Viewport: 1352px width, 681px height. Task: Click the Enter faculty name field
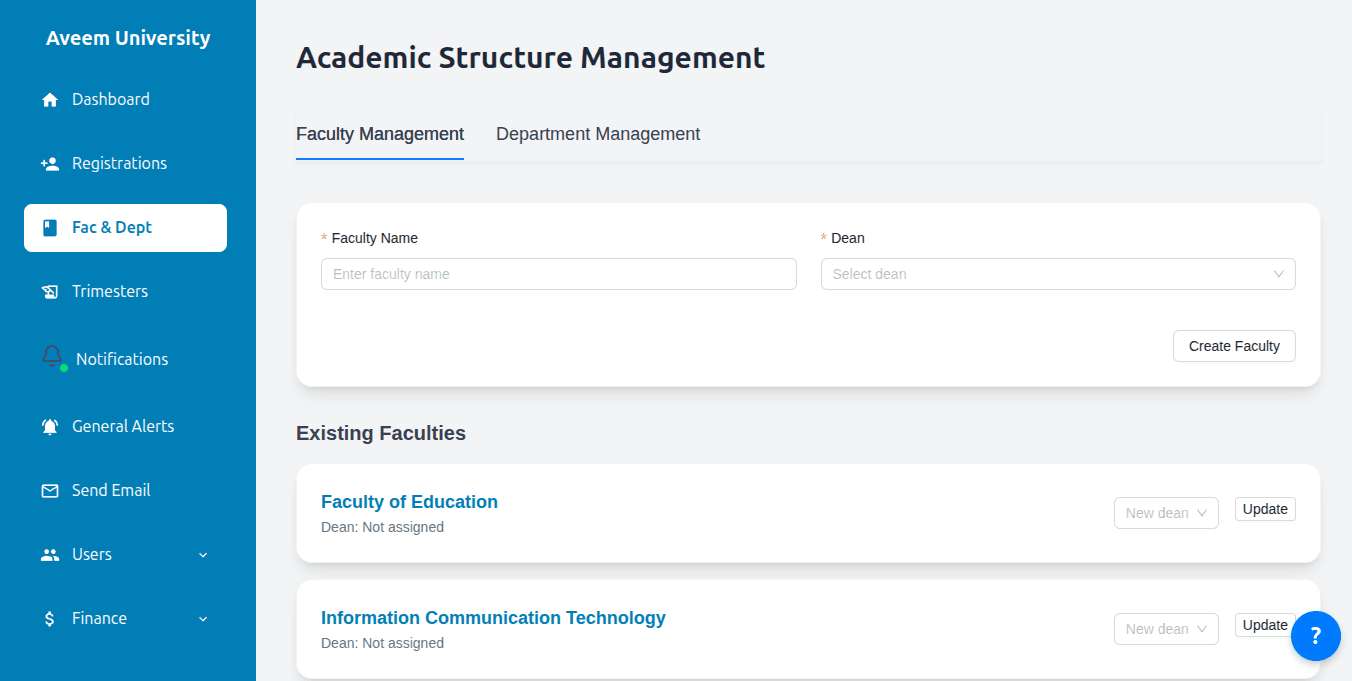(558, 273)
